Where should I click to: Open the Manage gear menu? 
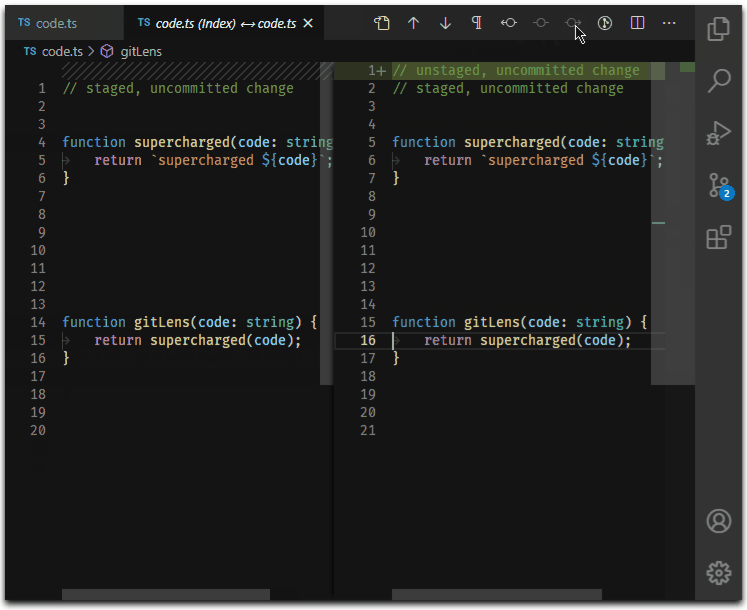tap(718, 572)
